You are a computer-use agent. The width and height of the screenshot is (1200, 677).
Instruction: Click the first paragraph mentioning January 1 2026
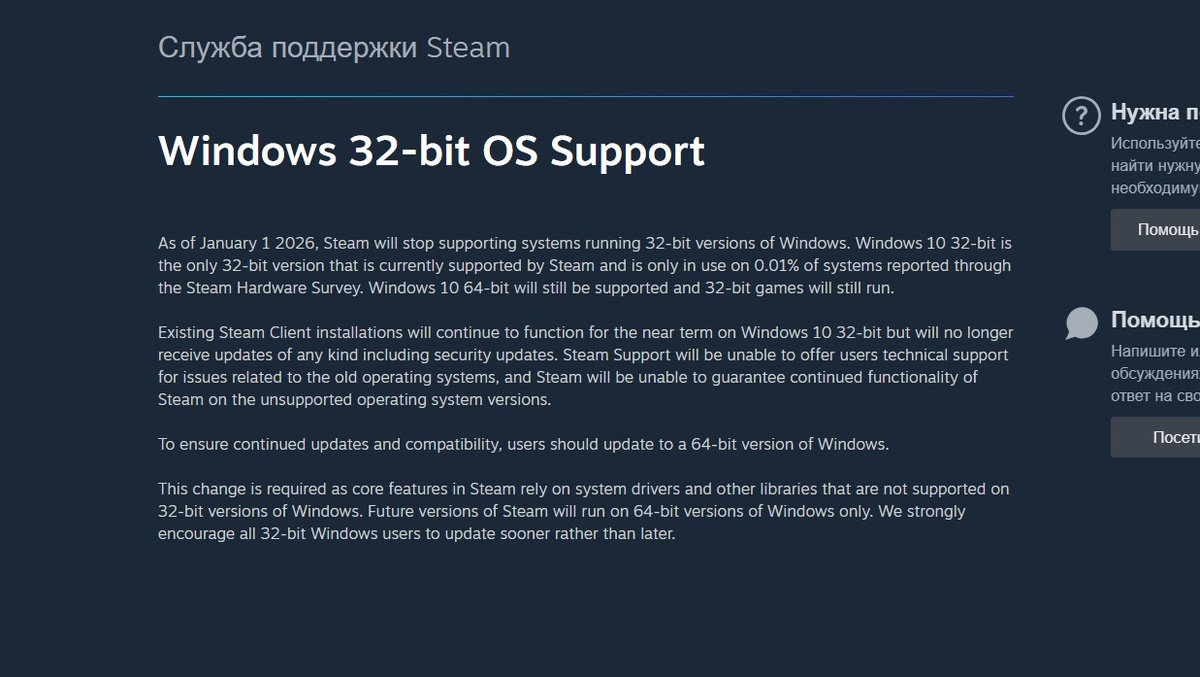[584, 265]
